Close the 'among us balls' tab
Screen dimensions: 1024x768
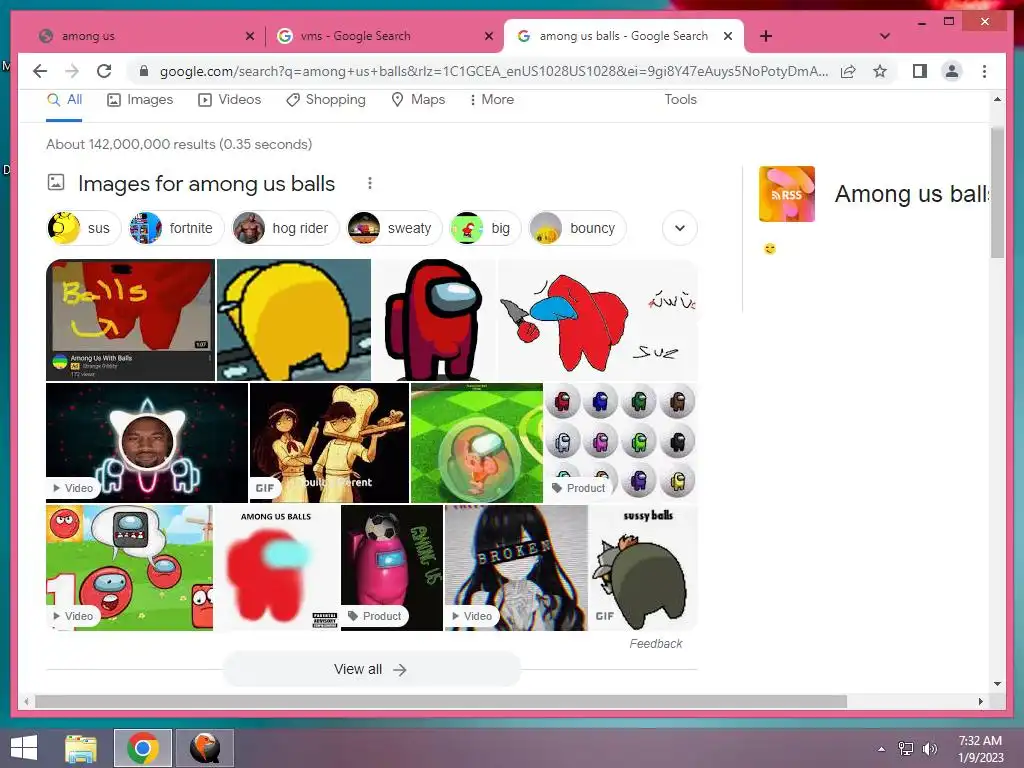(728, 36)
